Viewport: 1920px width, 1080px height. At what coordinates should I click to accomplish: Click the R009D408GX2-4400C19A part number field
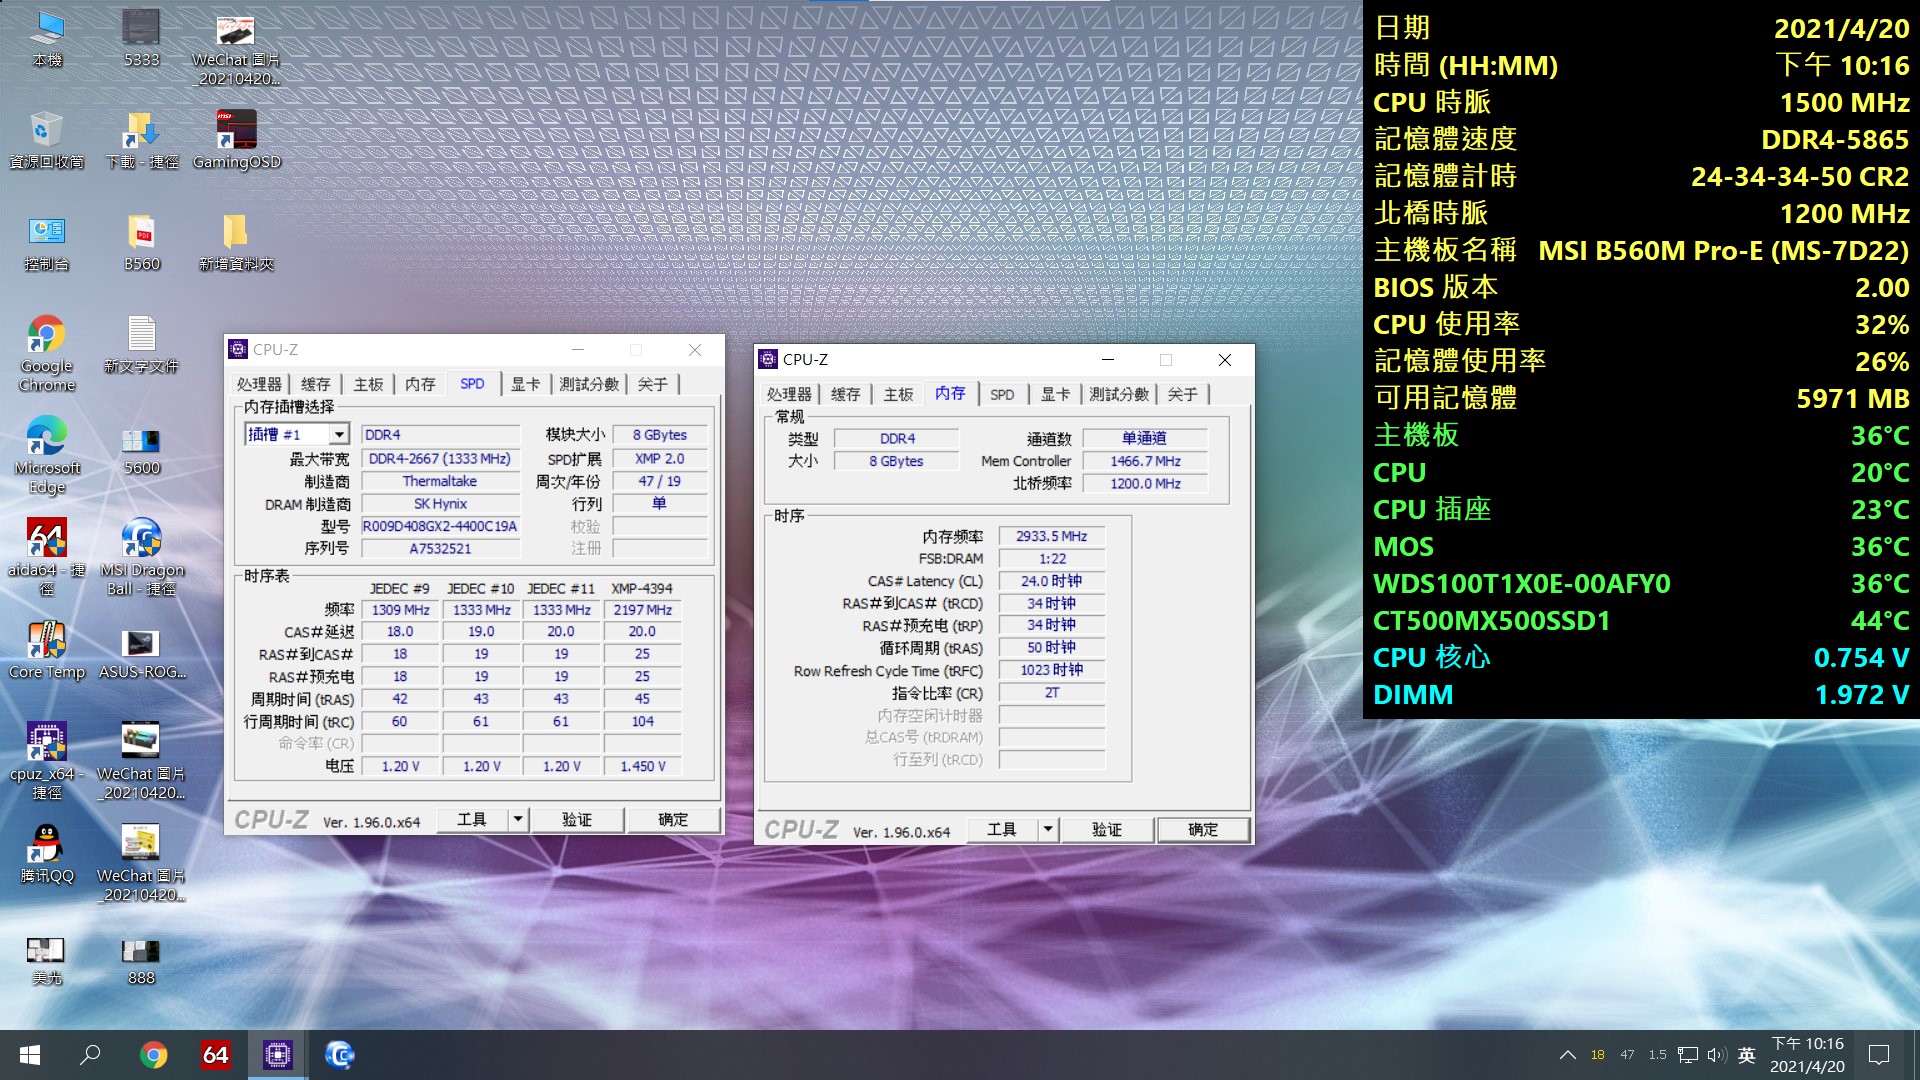pyautogui.click(x=440, y=526)
